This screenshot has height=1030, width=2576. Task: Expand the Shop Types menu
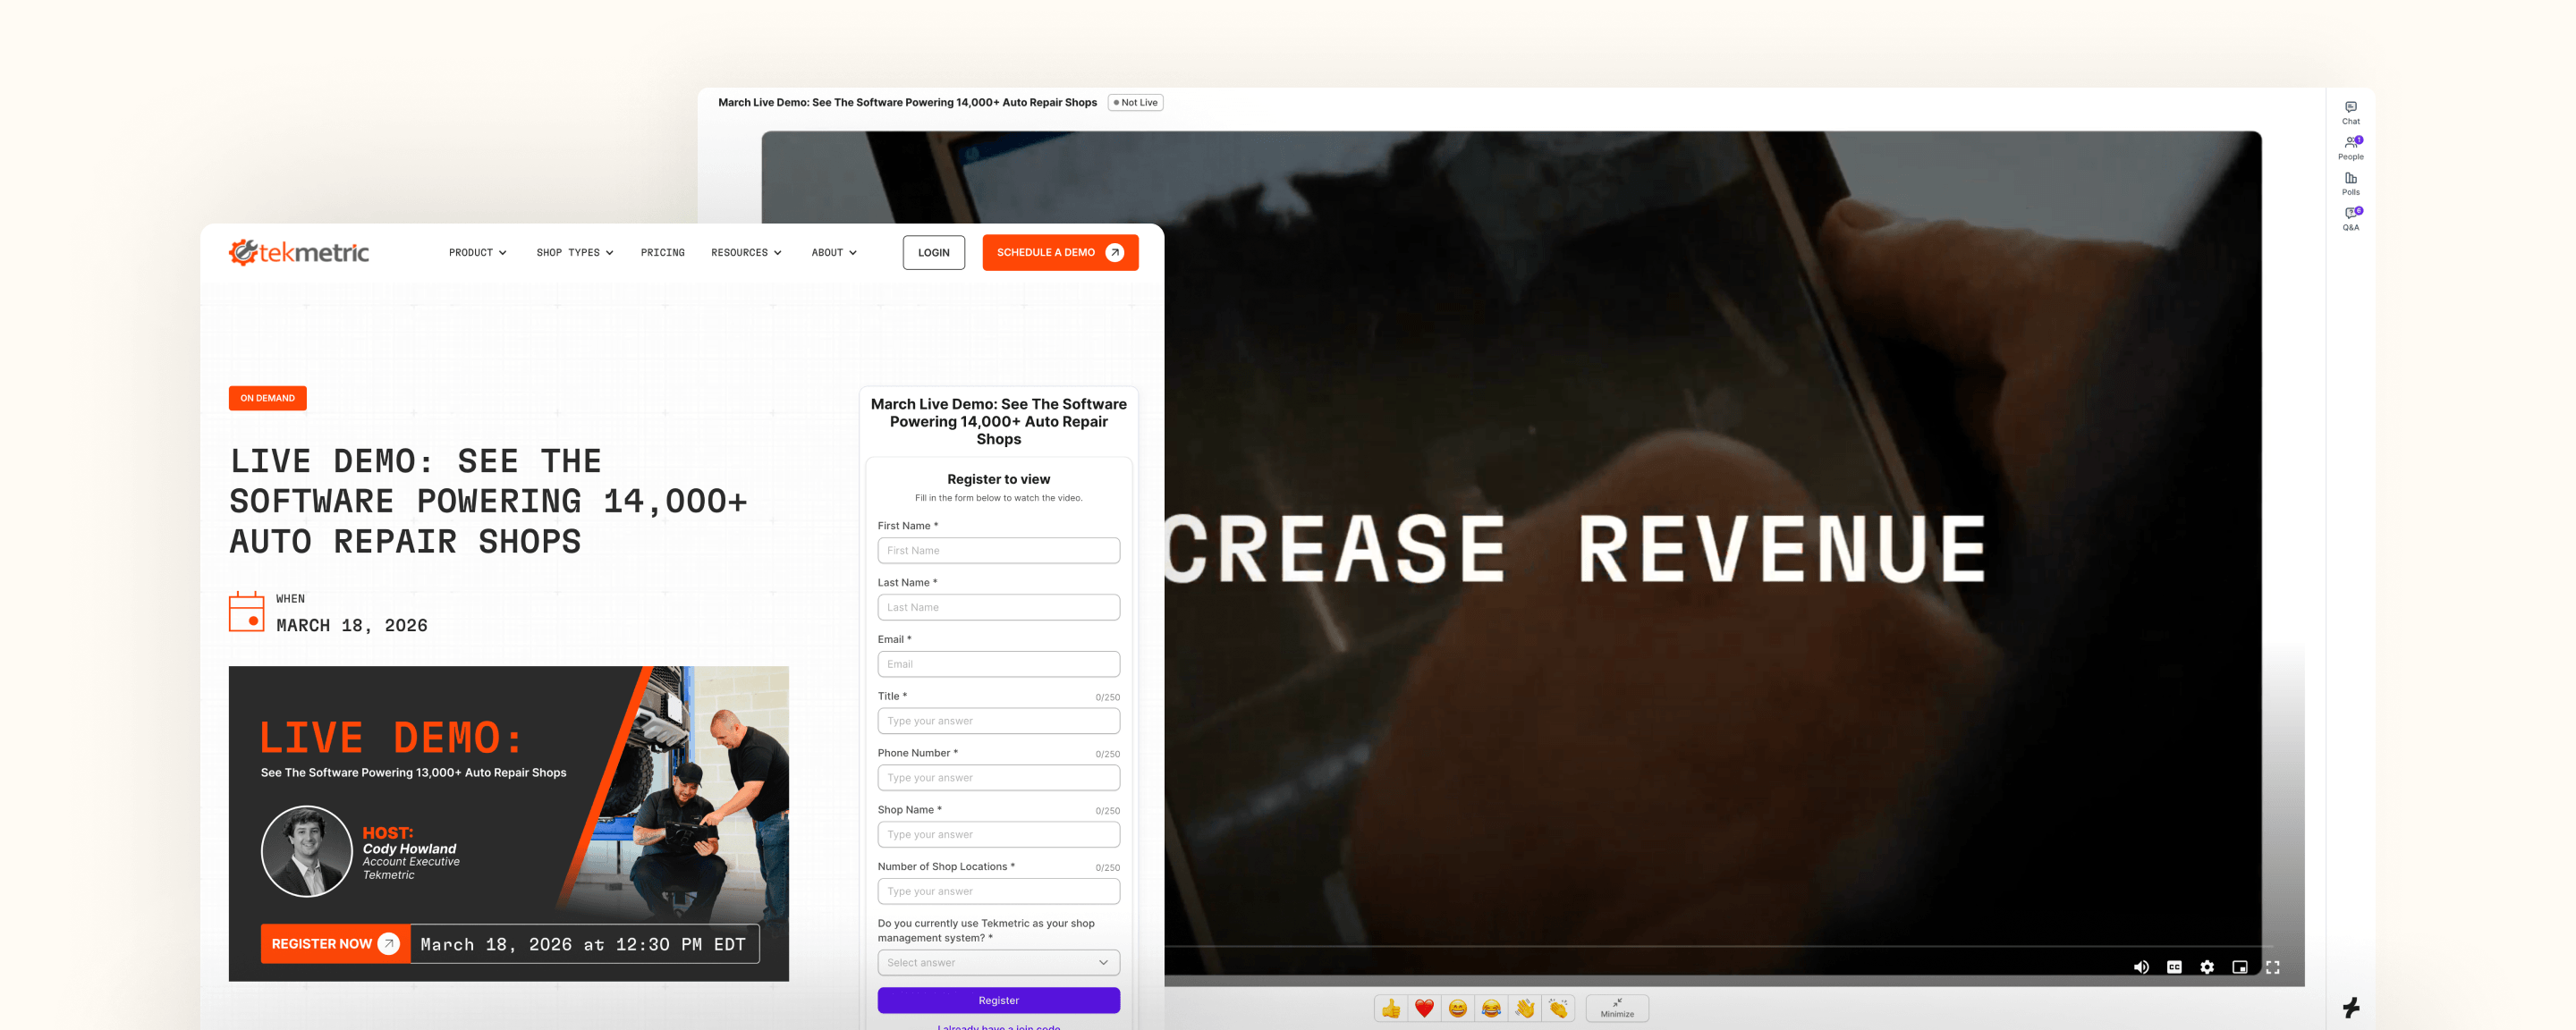click(x=574, y=253)
